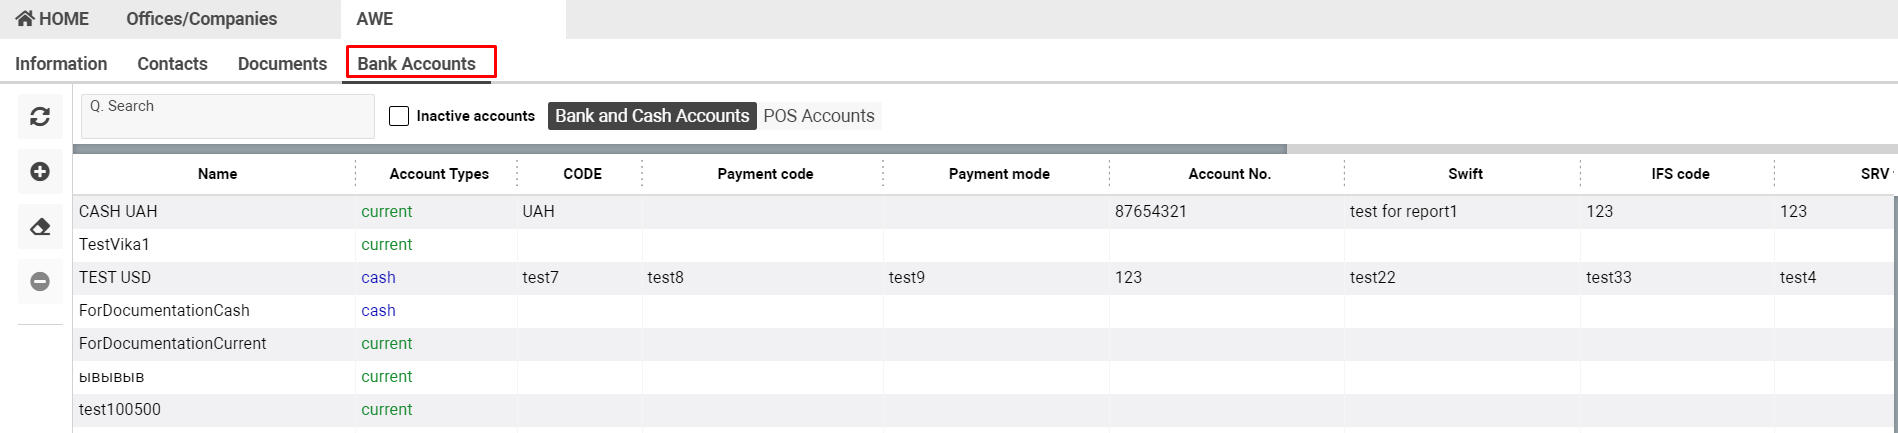Sort by CODE column header
Viewport: 1898px width, 433px height.
[582, 174]
